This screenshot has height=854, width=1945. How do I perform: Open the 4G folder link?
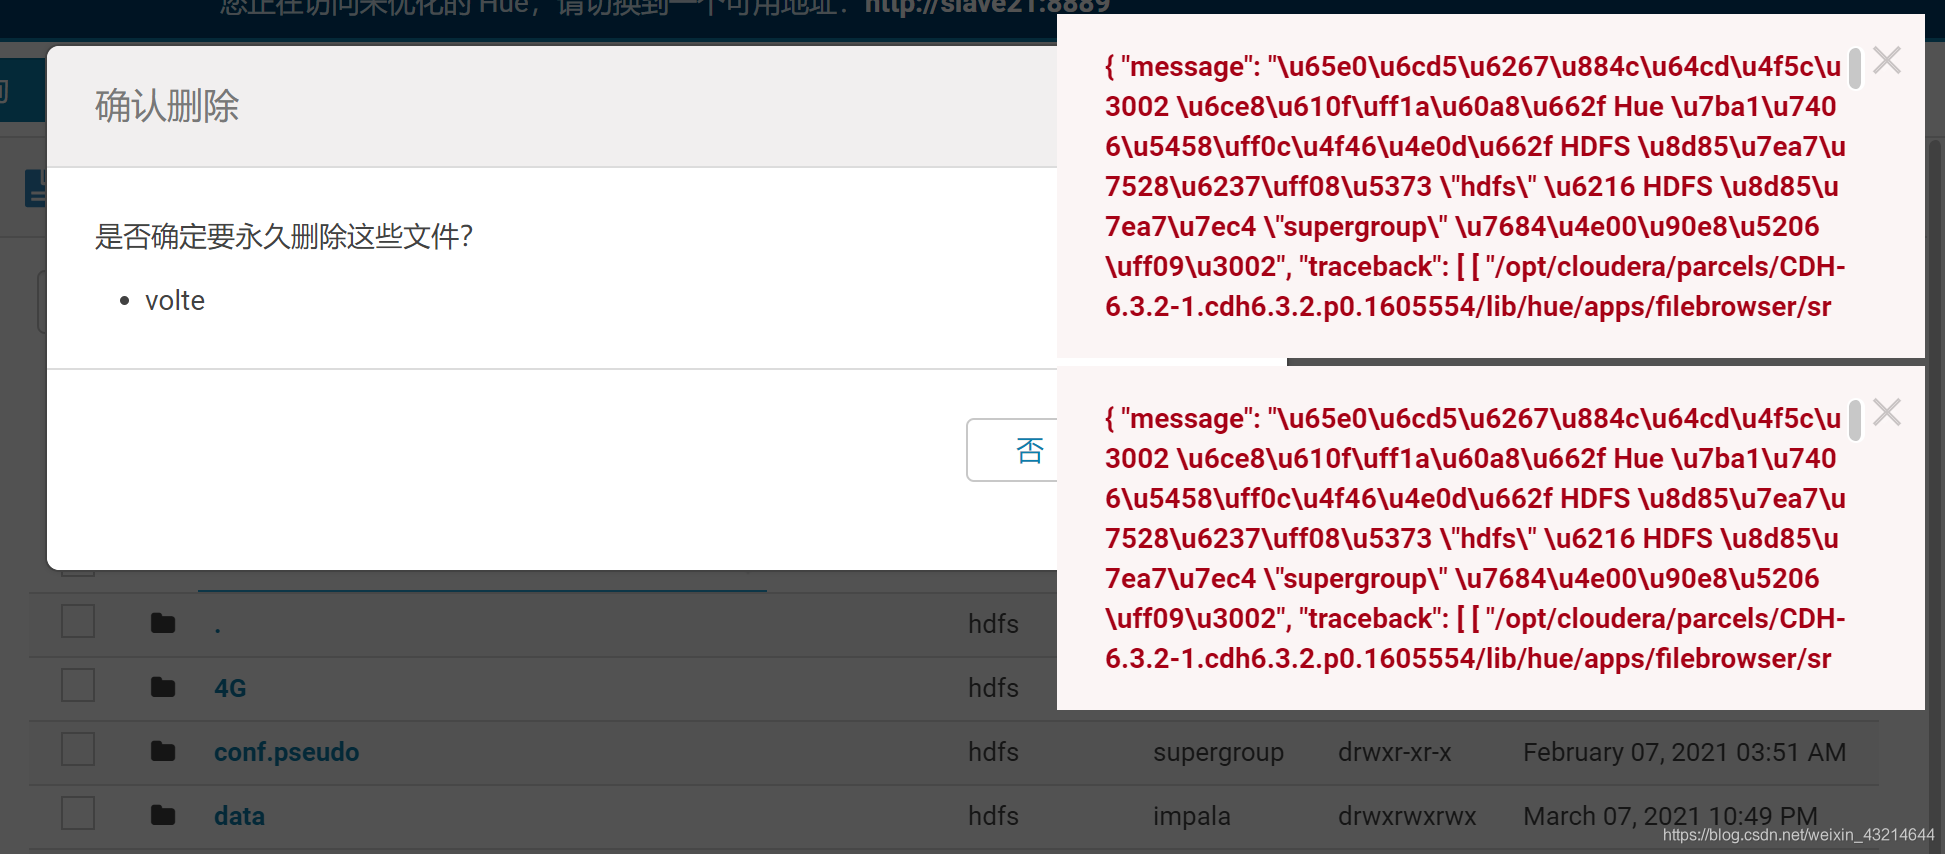(230, 688)
